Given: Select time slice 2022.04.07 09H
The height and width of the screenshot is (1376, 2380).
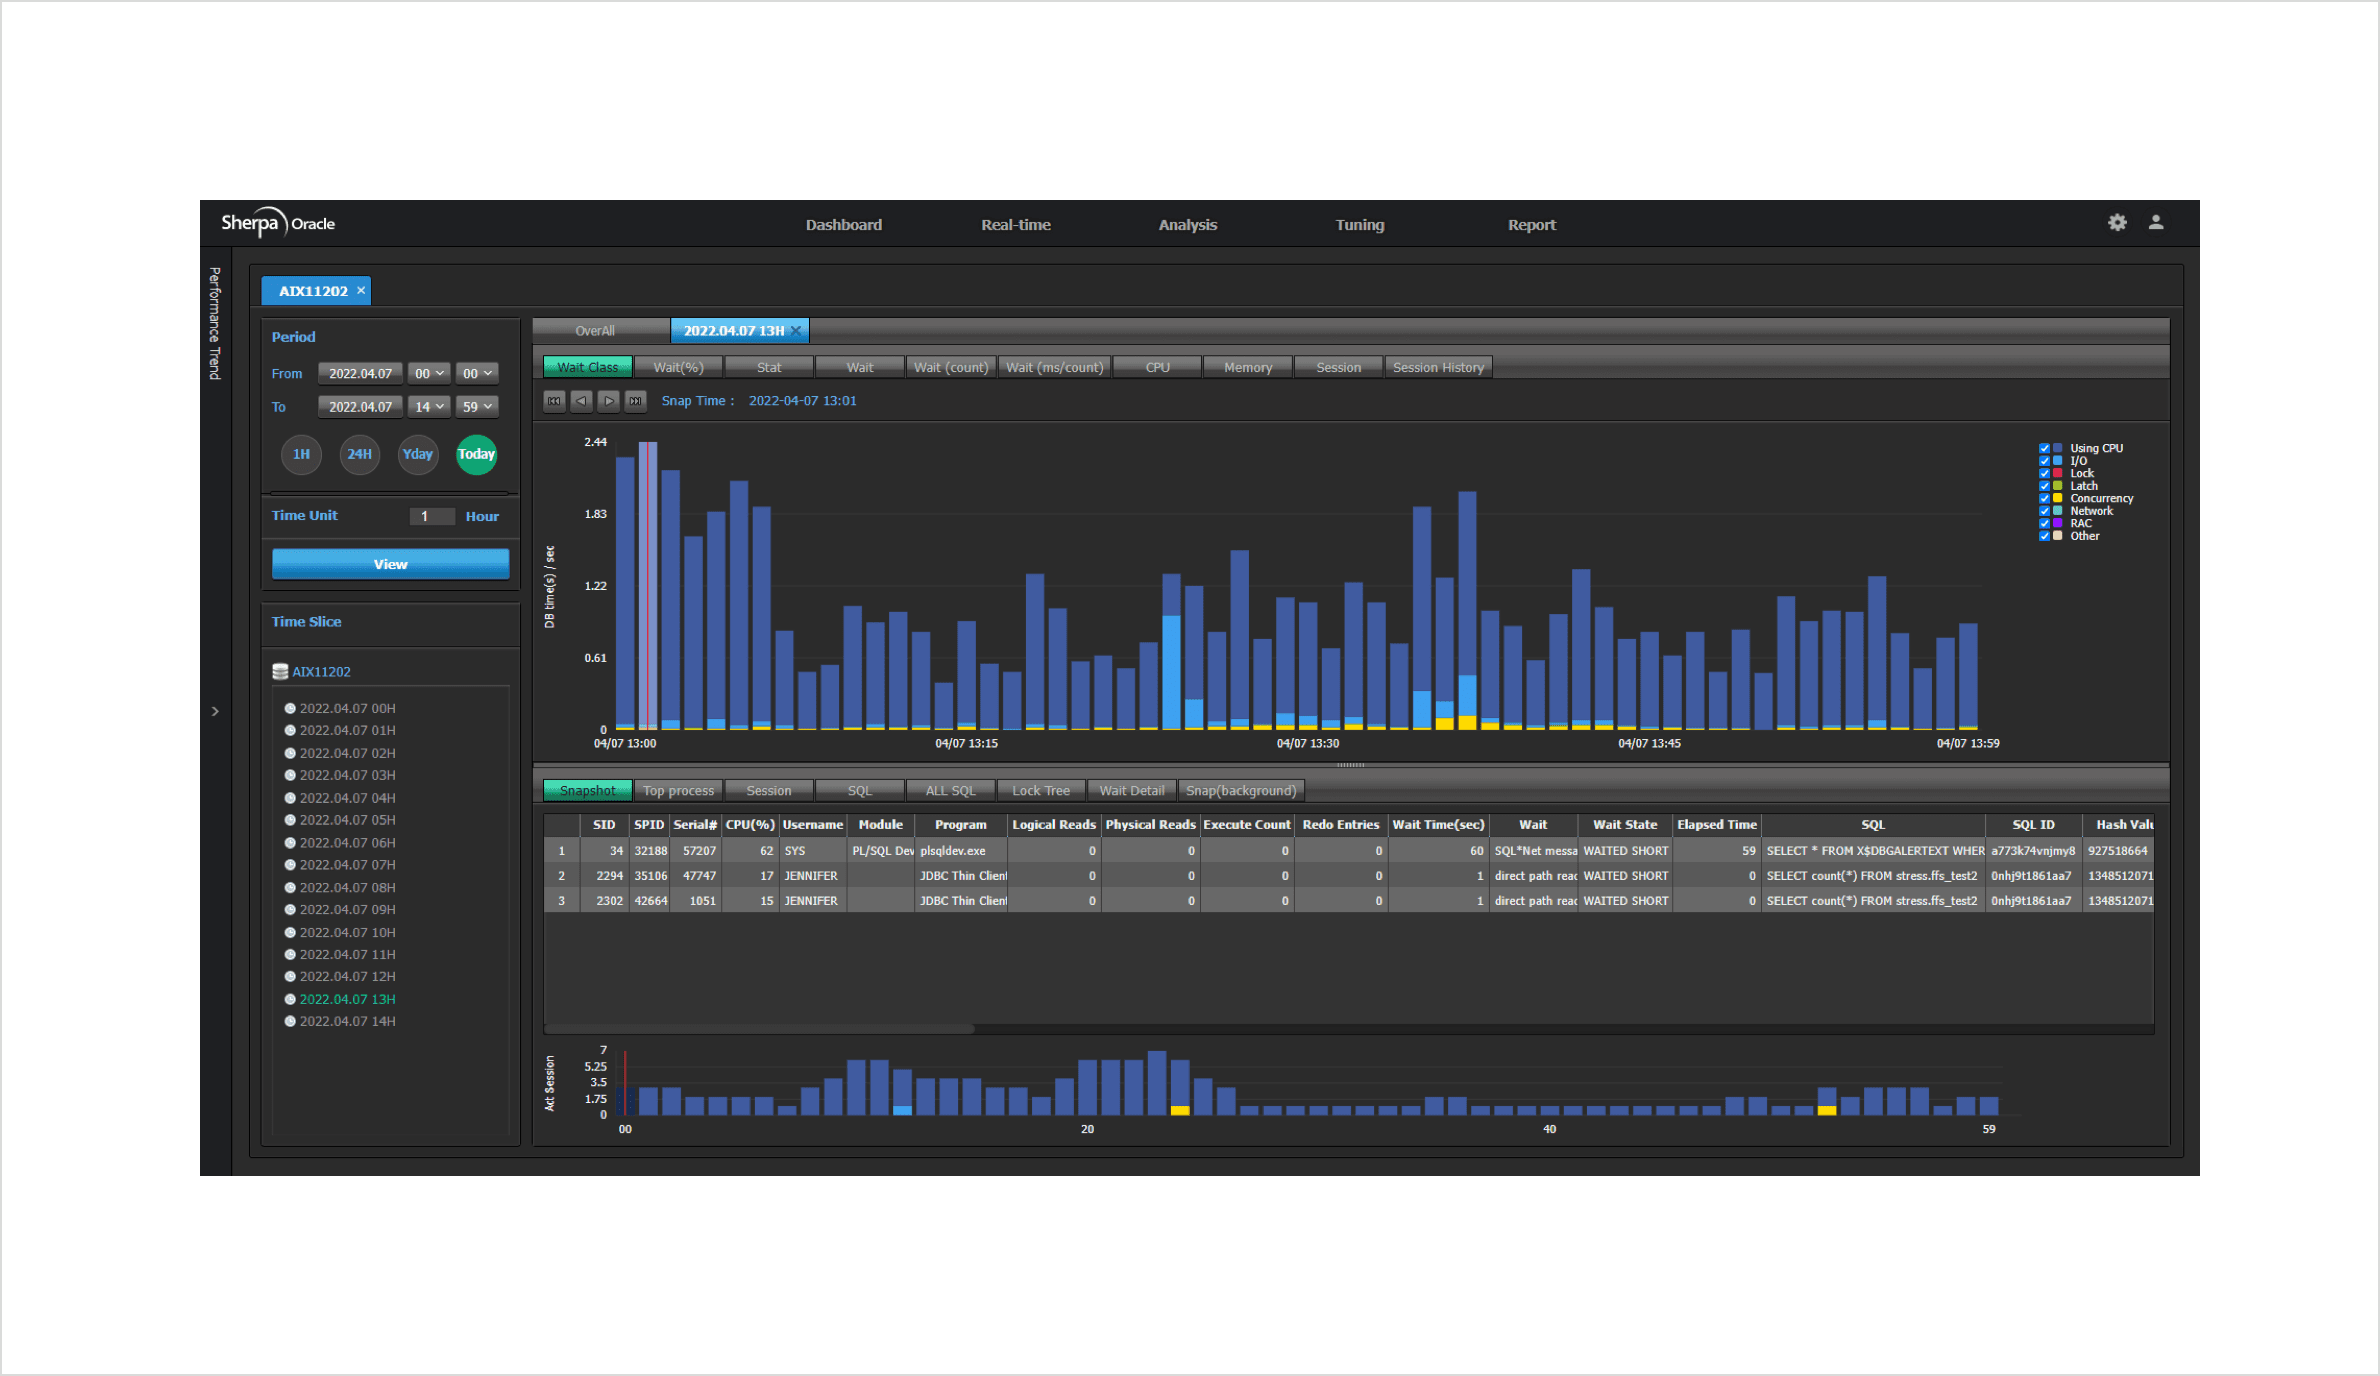Looking at the screenshot, I should tap(347, 910).
